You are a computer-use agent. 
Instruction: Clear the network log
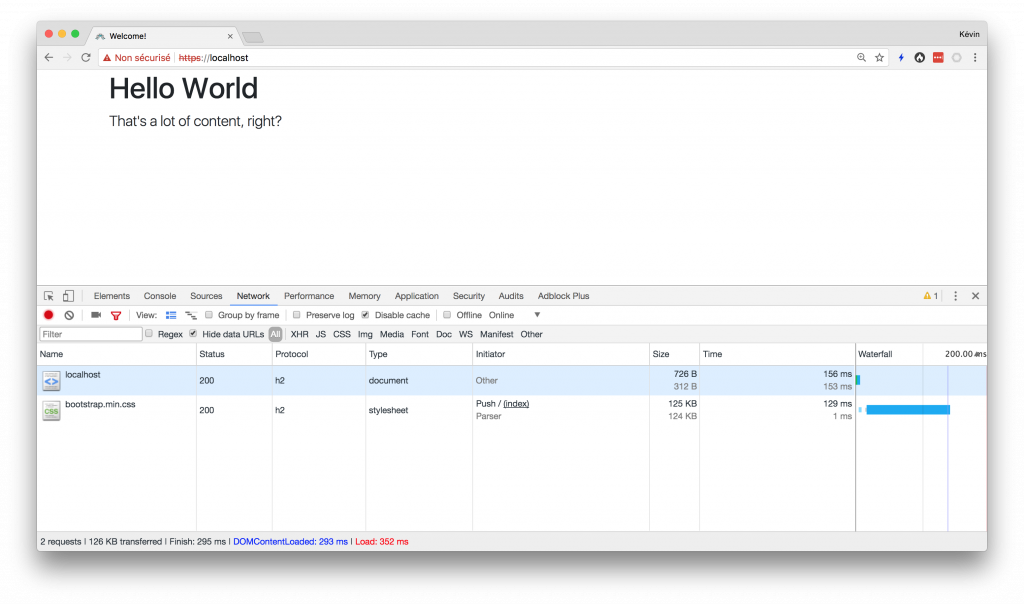click(69, 315)
